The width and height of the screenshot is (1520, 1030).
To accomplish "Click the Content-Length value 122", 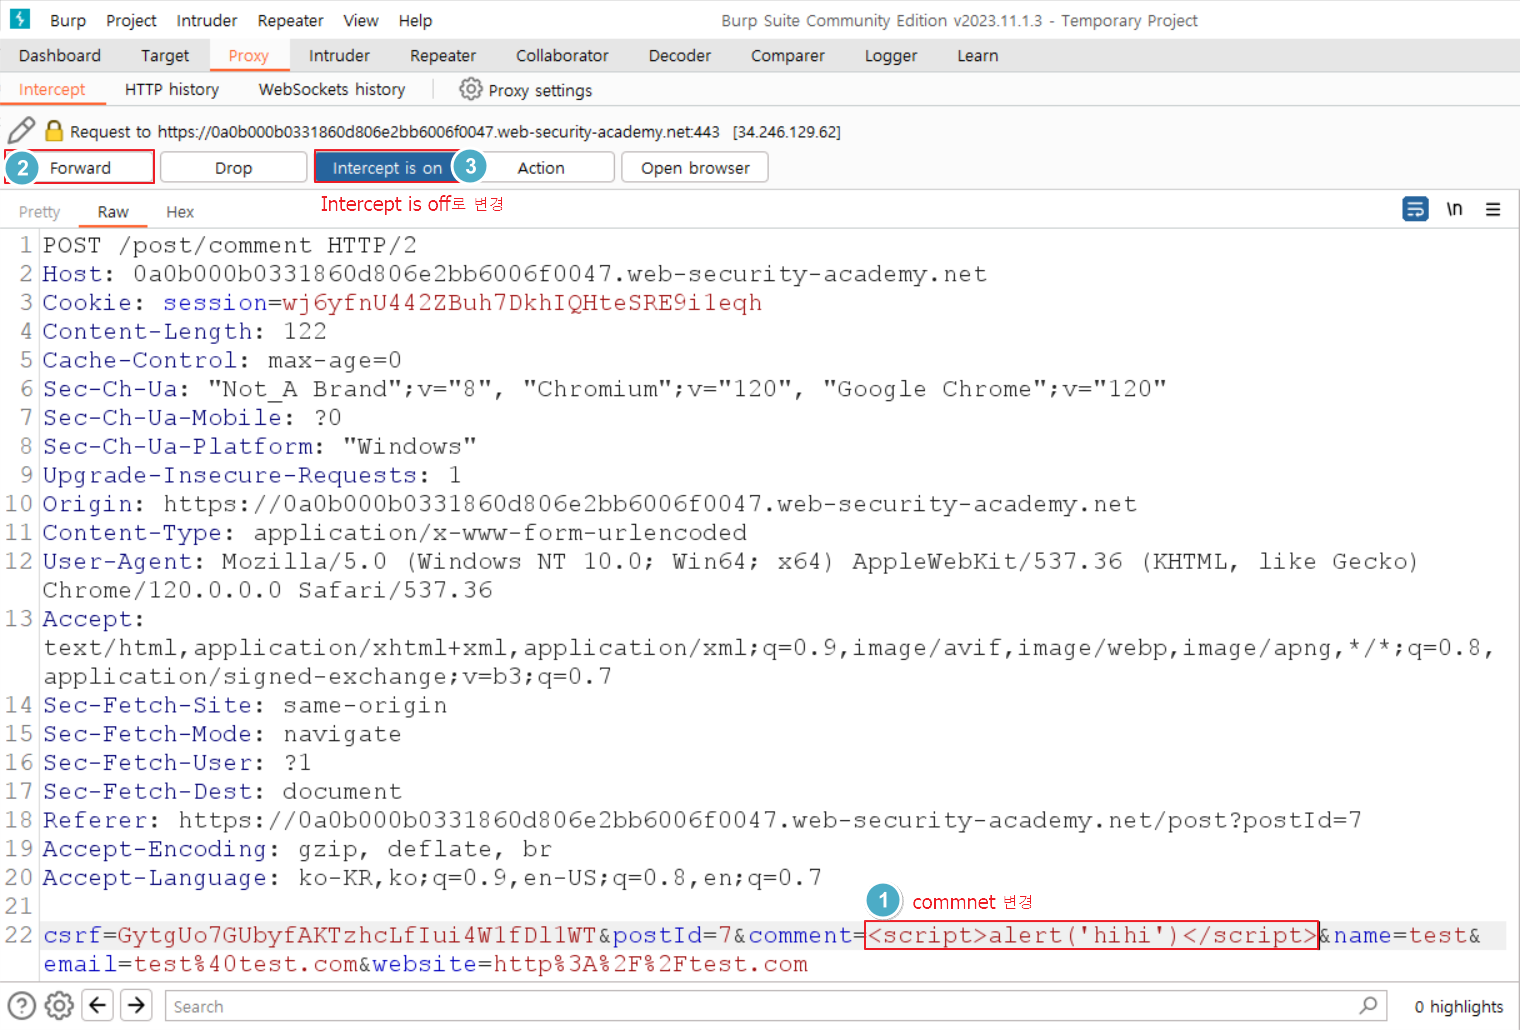I will click(x=305, y=331).
